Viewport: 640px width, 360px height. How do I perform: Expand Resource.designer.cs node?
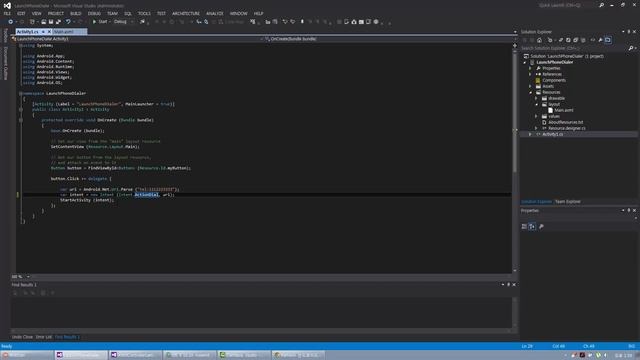[536, 128]
